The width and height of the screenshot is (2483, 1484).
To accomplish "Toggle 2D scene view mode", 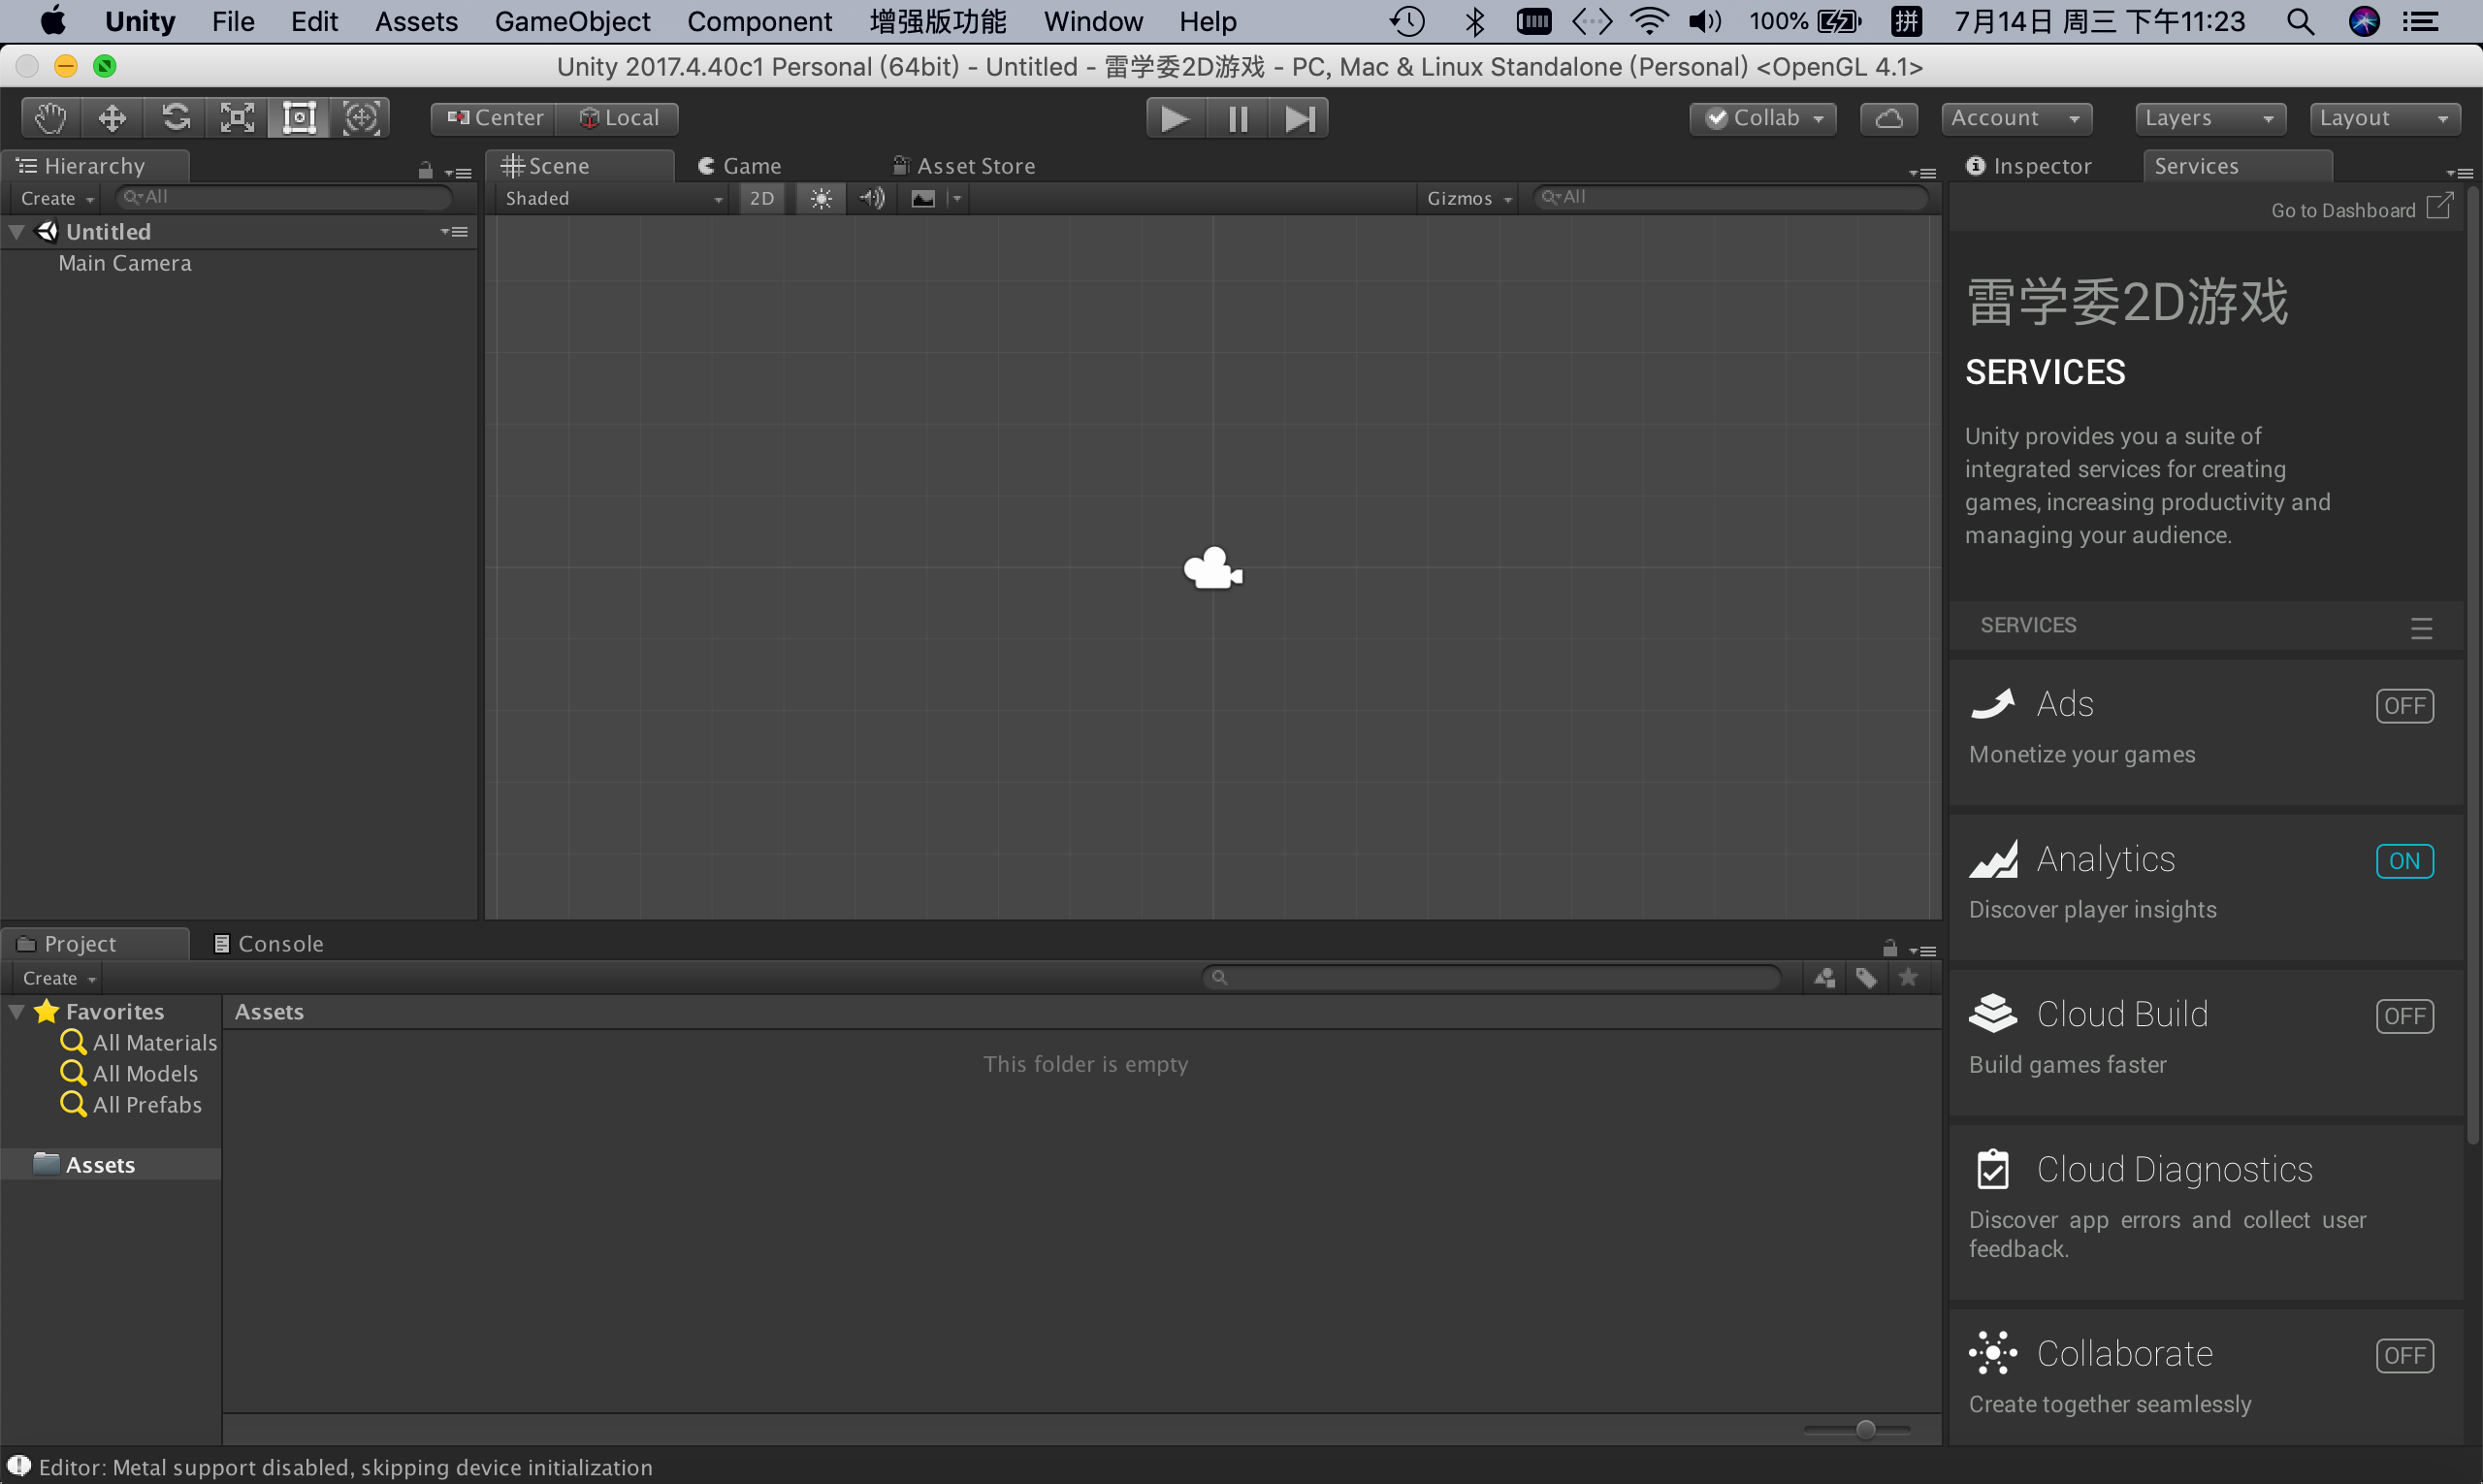I will [x=762, y=198].
